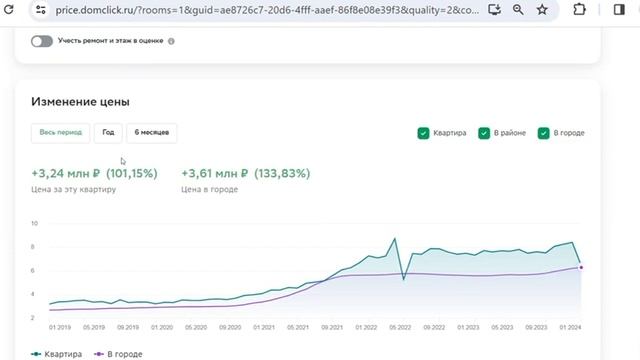Click the Квартира legend item below chart
The height and width of the screenshot is (360, 640).
[56, 354]
